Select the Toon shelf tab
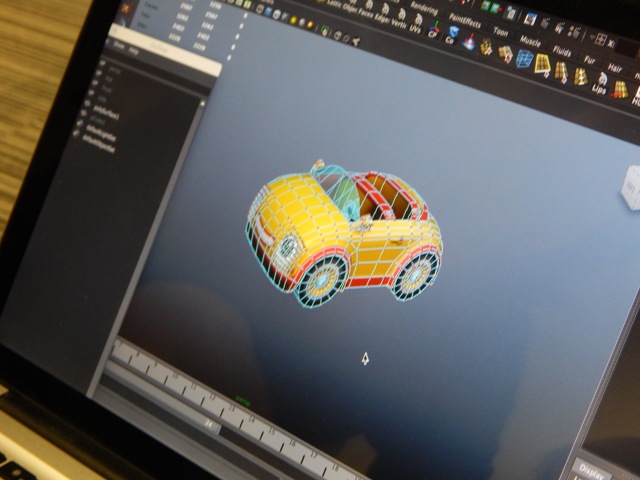The width and height of the screenshot is (640, 480). [500, 31]
